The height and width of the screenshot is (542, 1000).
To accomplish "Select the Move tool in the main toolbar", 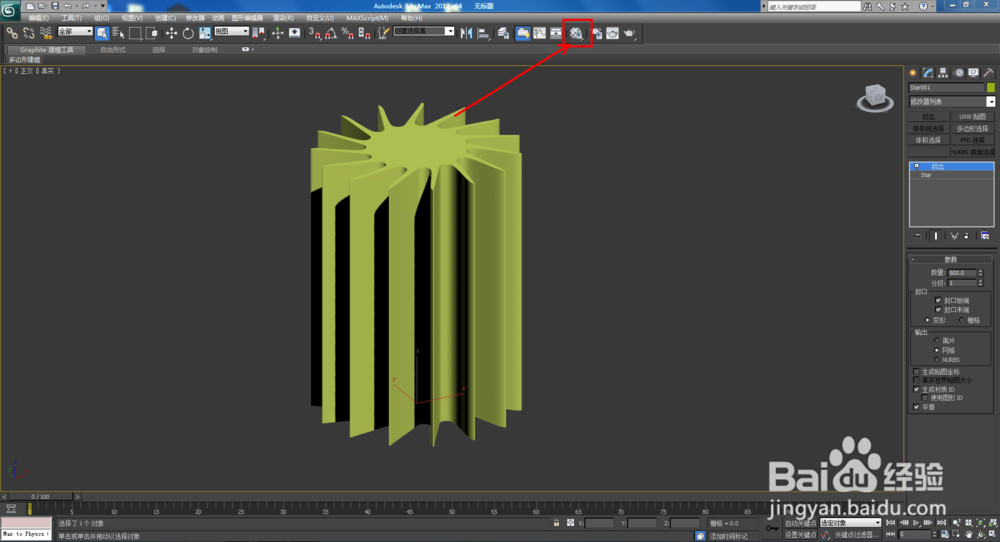I will point(171,33).
